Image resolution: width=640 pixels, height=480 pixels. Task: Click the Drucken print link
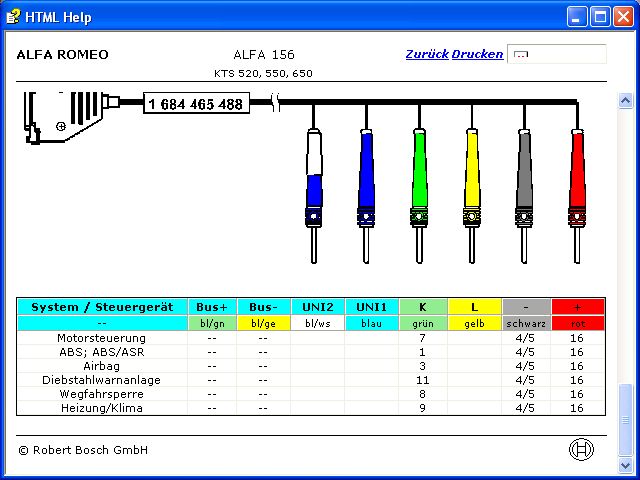[477, 54]
